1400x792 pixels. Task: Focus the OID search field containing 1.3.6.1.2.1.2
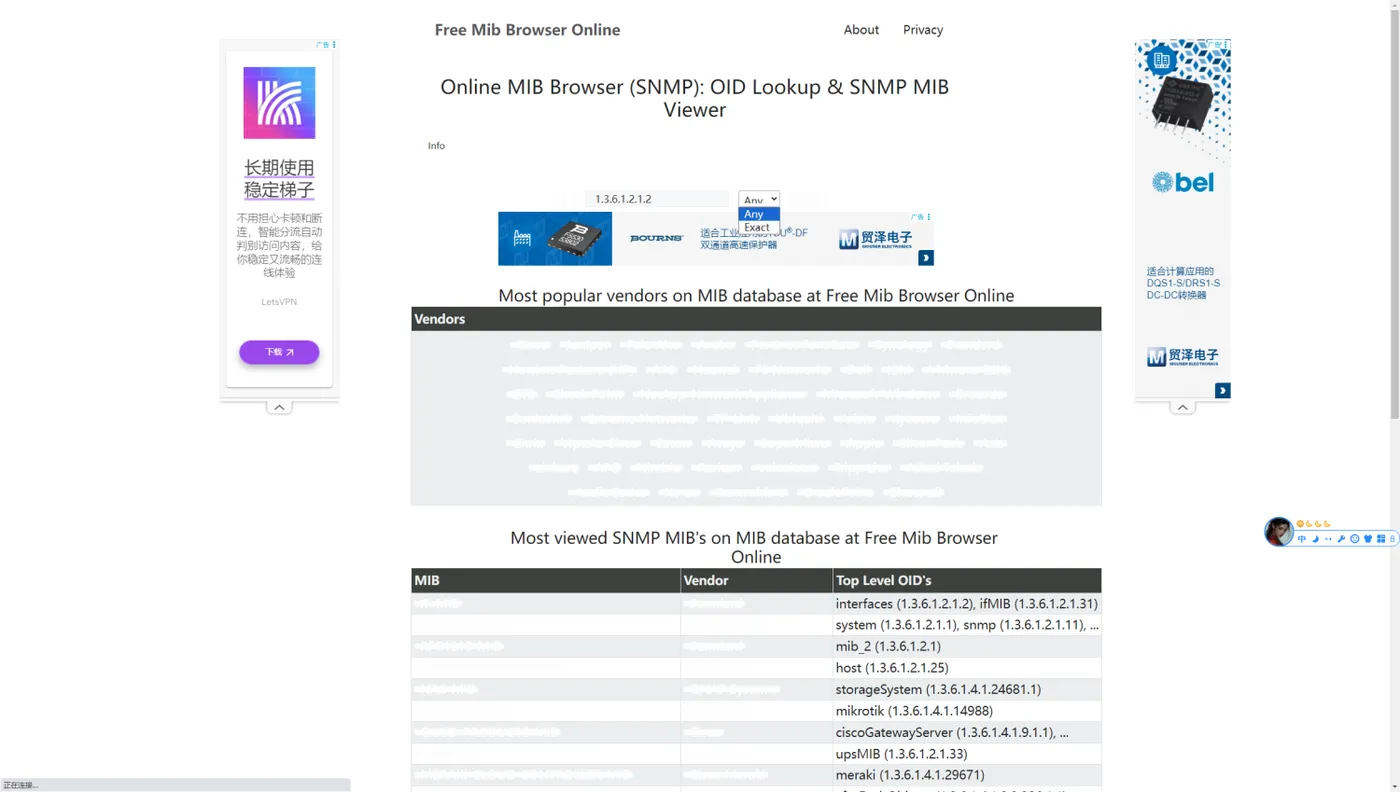coord(657,199)
